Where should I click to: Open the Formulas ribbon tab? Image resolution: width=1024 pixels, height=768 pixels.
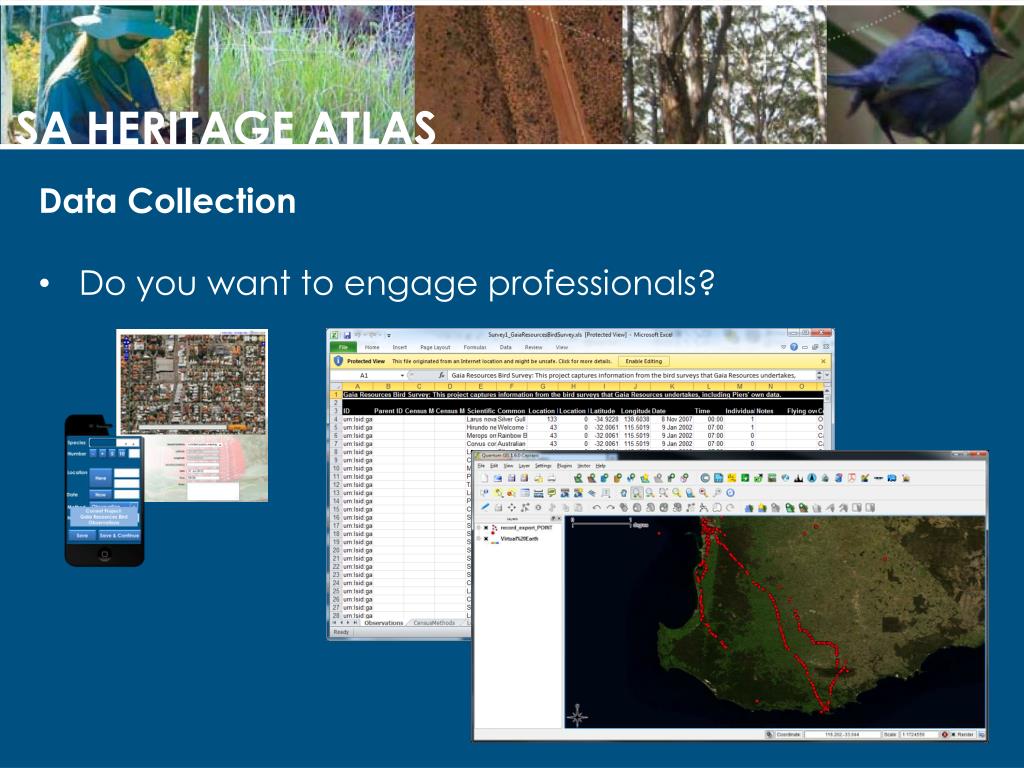pyautogui.click(x=475, y=347)
